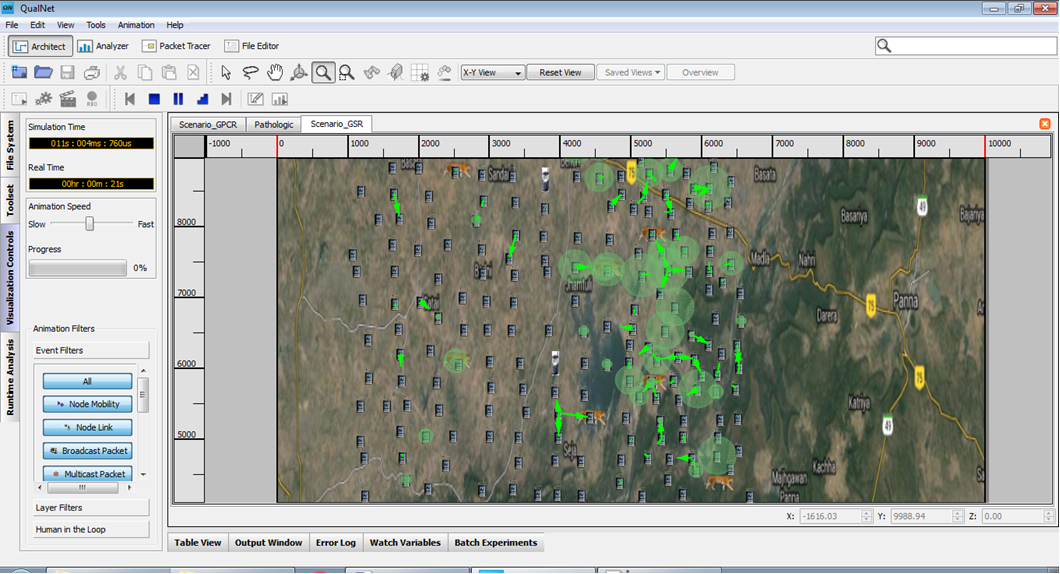Click the Reset View button

[560, 72]
